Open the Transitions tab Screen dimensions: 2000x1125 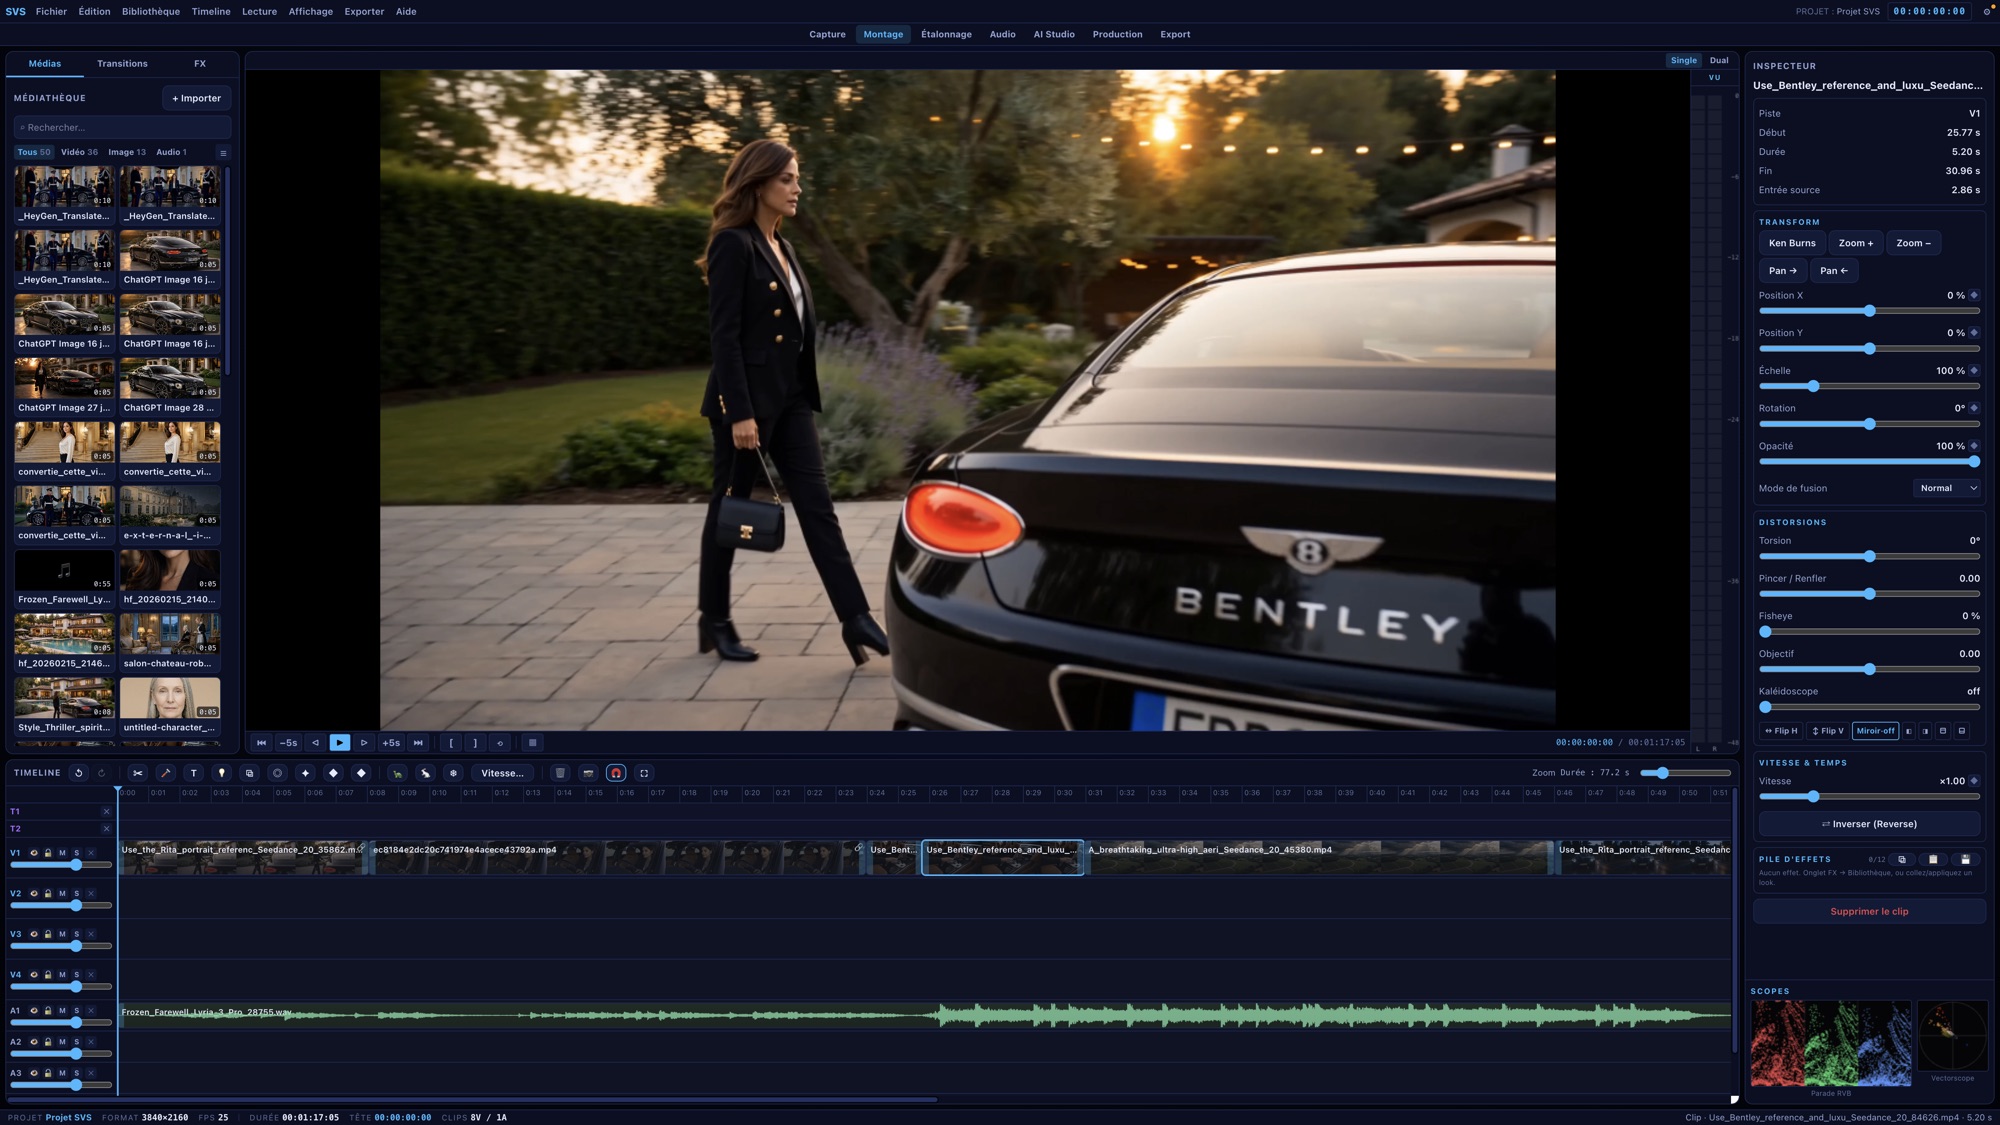click(122, 64)
